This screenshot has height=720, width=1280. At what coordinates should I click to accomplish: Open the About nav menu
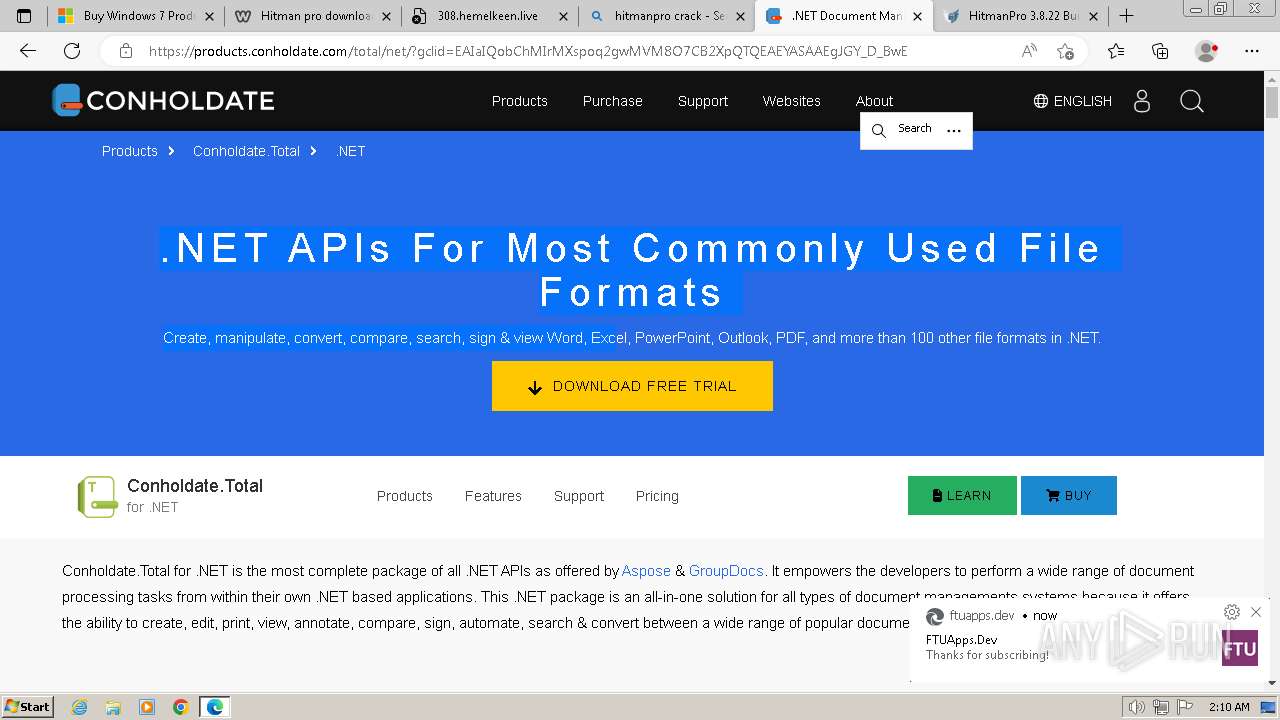(874, 101)
